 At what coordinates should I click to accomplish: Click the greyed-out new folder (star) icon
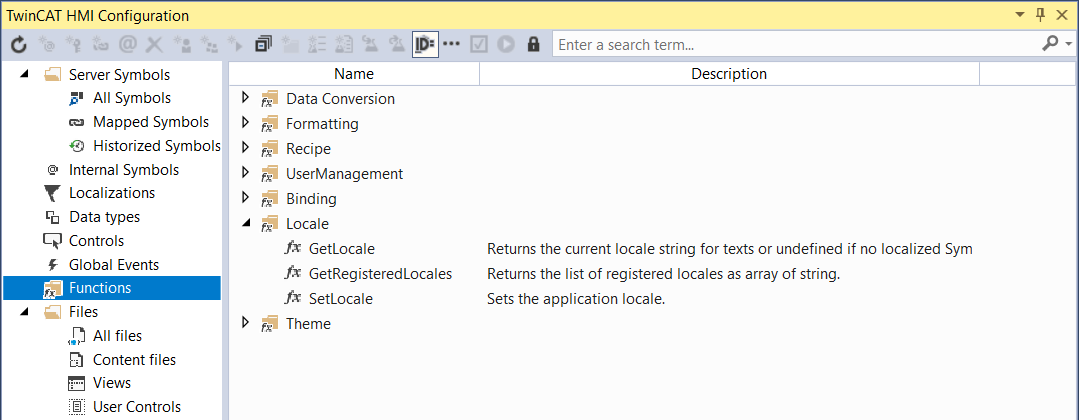(x=290, y=45)
